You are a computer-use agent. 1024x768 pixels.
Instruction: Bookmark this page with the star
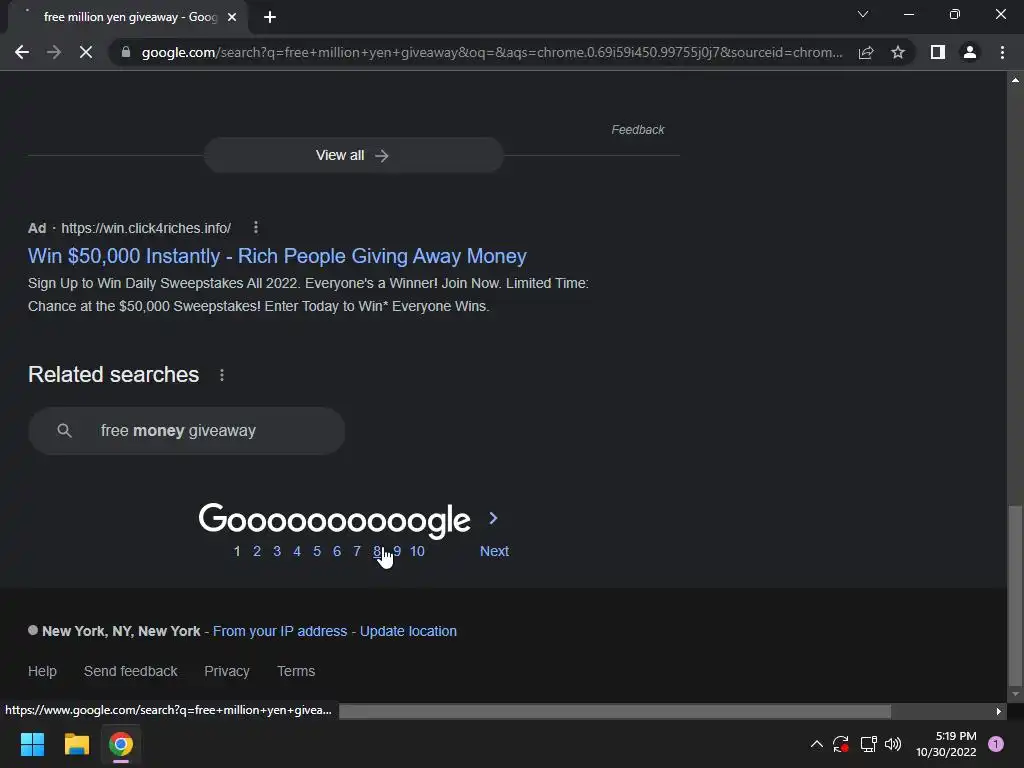coord(898,52)
